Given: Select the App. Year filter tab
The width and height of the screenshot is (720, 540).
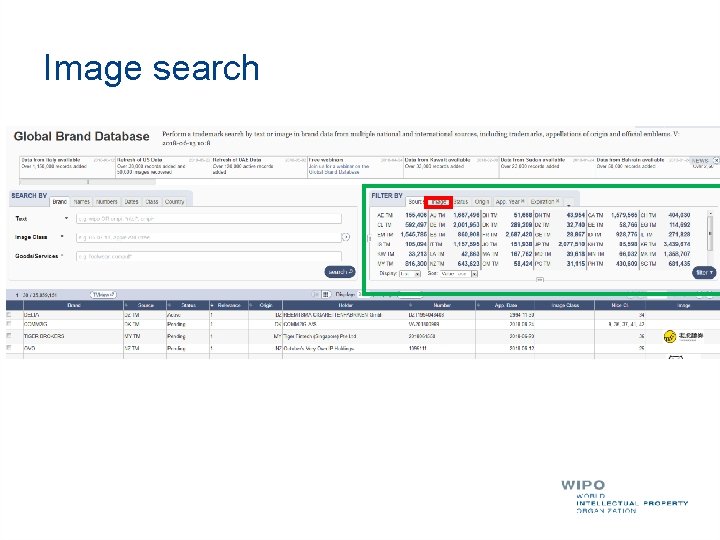Looking at the screenshot, I should [x=508, y=202].
